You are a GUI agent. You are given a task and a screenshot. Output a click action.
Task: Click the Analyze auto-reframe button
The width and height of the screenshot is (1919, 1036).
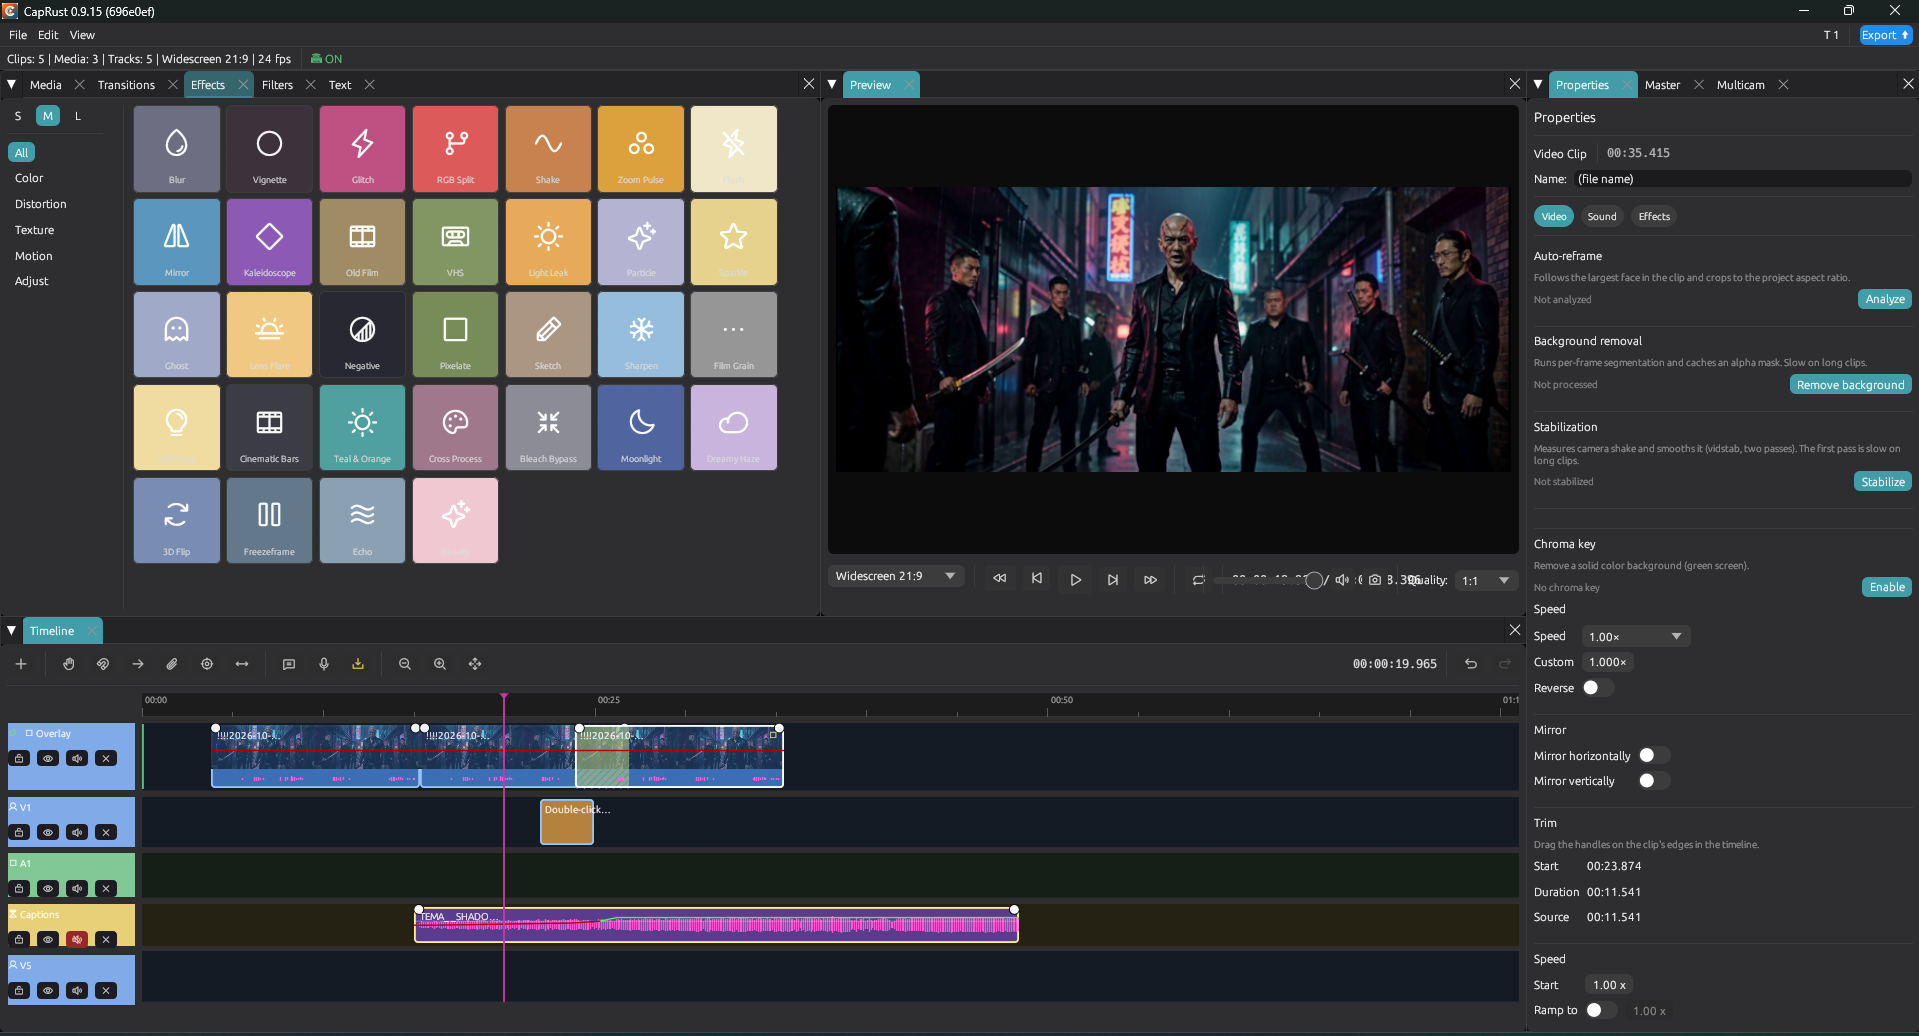(x=1884, y=299)
